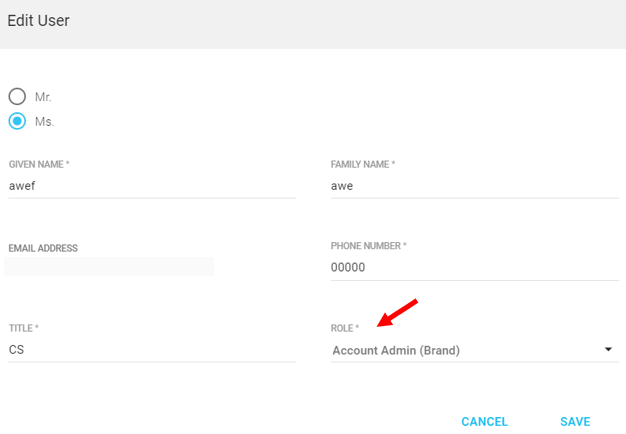Click the blank Email Address field
This screenshot has height=434, width=626.
click(110, 267)
